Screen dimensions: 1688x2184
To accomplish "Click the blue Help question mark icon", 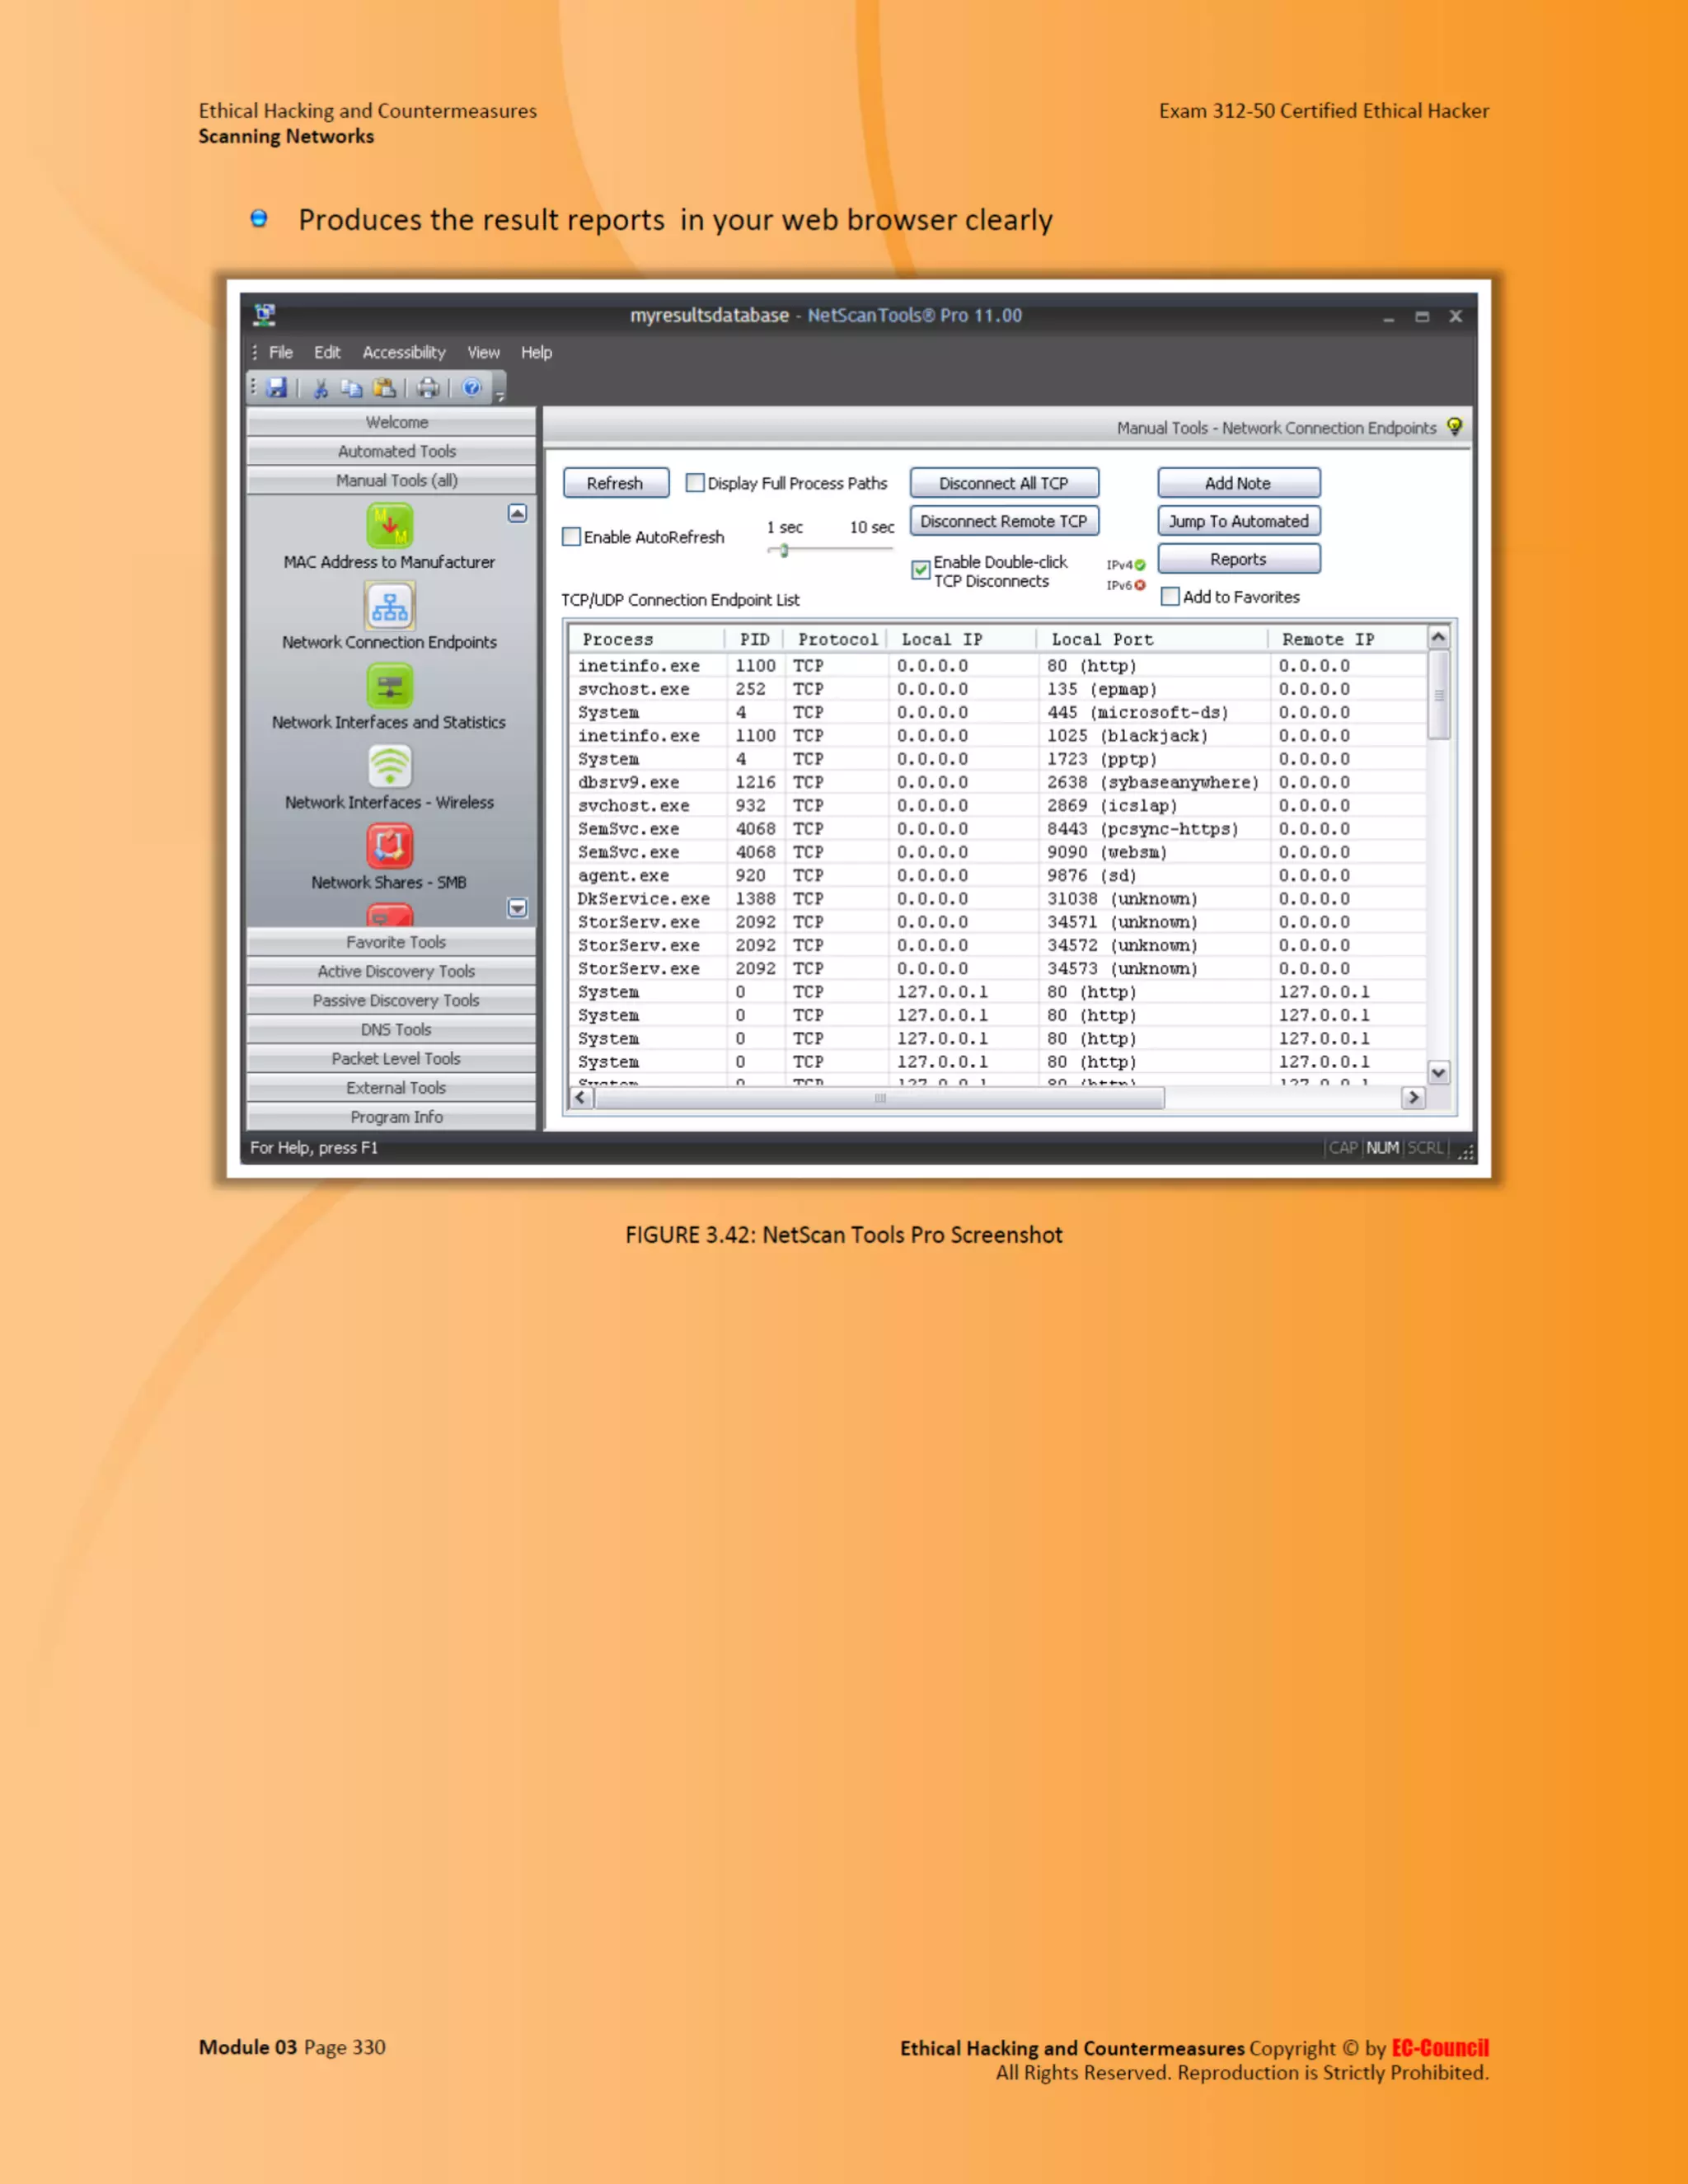I will coord(471,388).
